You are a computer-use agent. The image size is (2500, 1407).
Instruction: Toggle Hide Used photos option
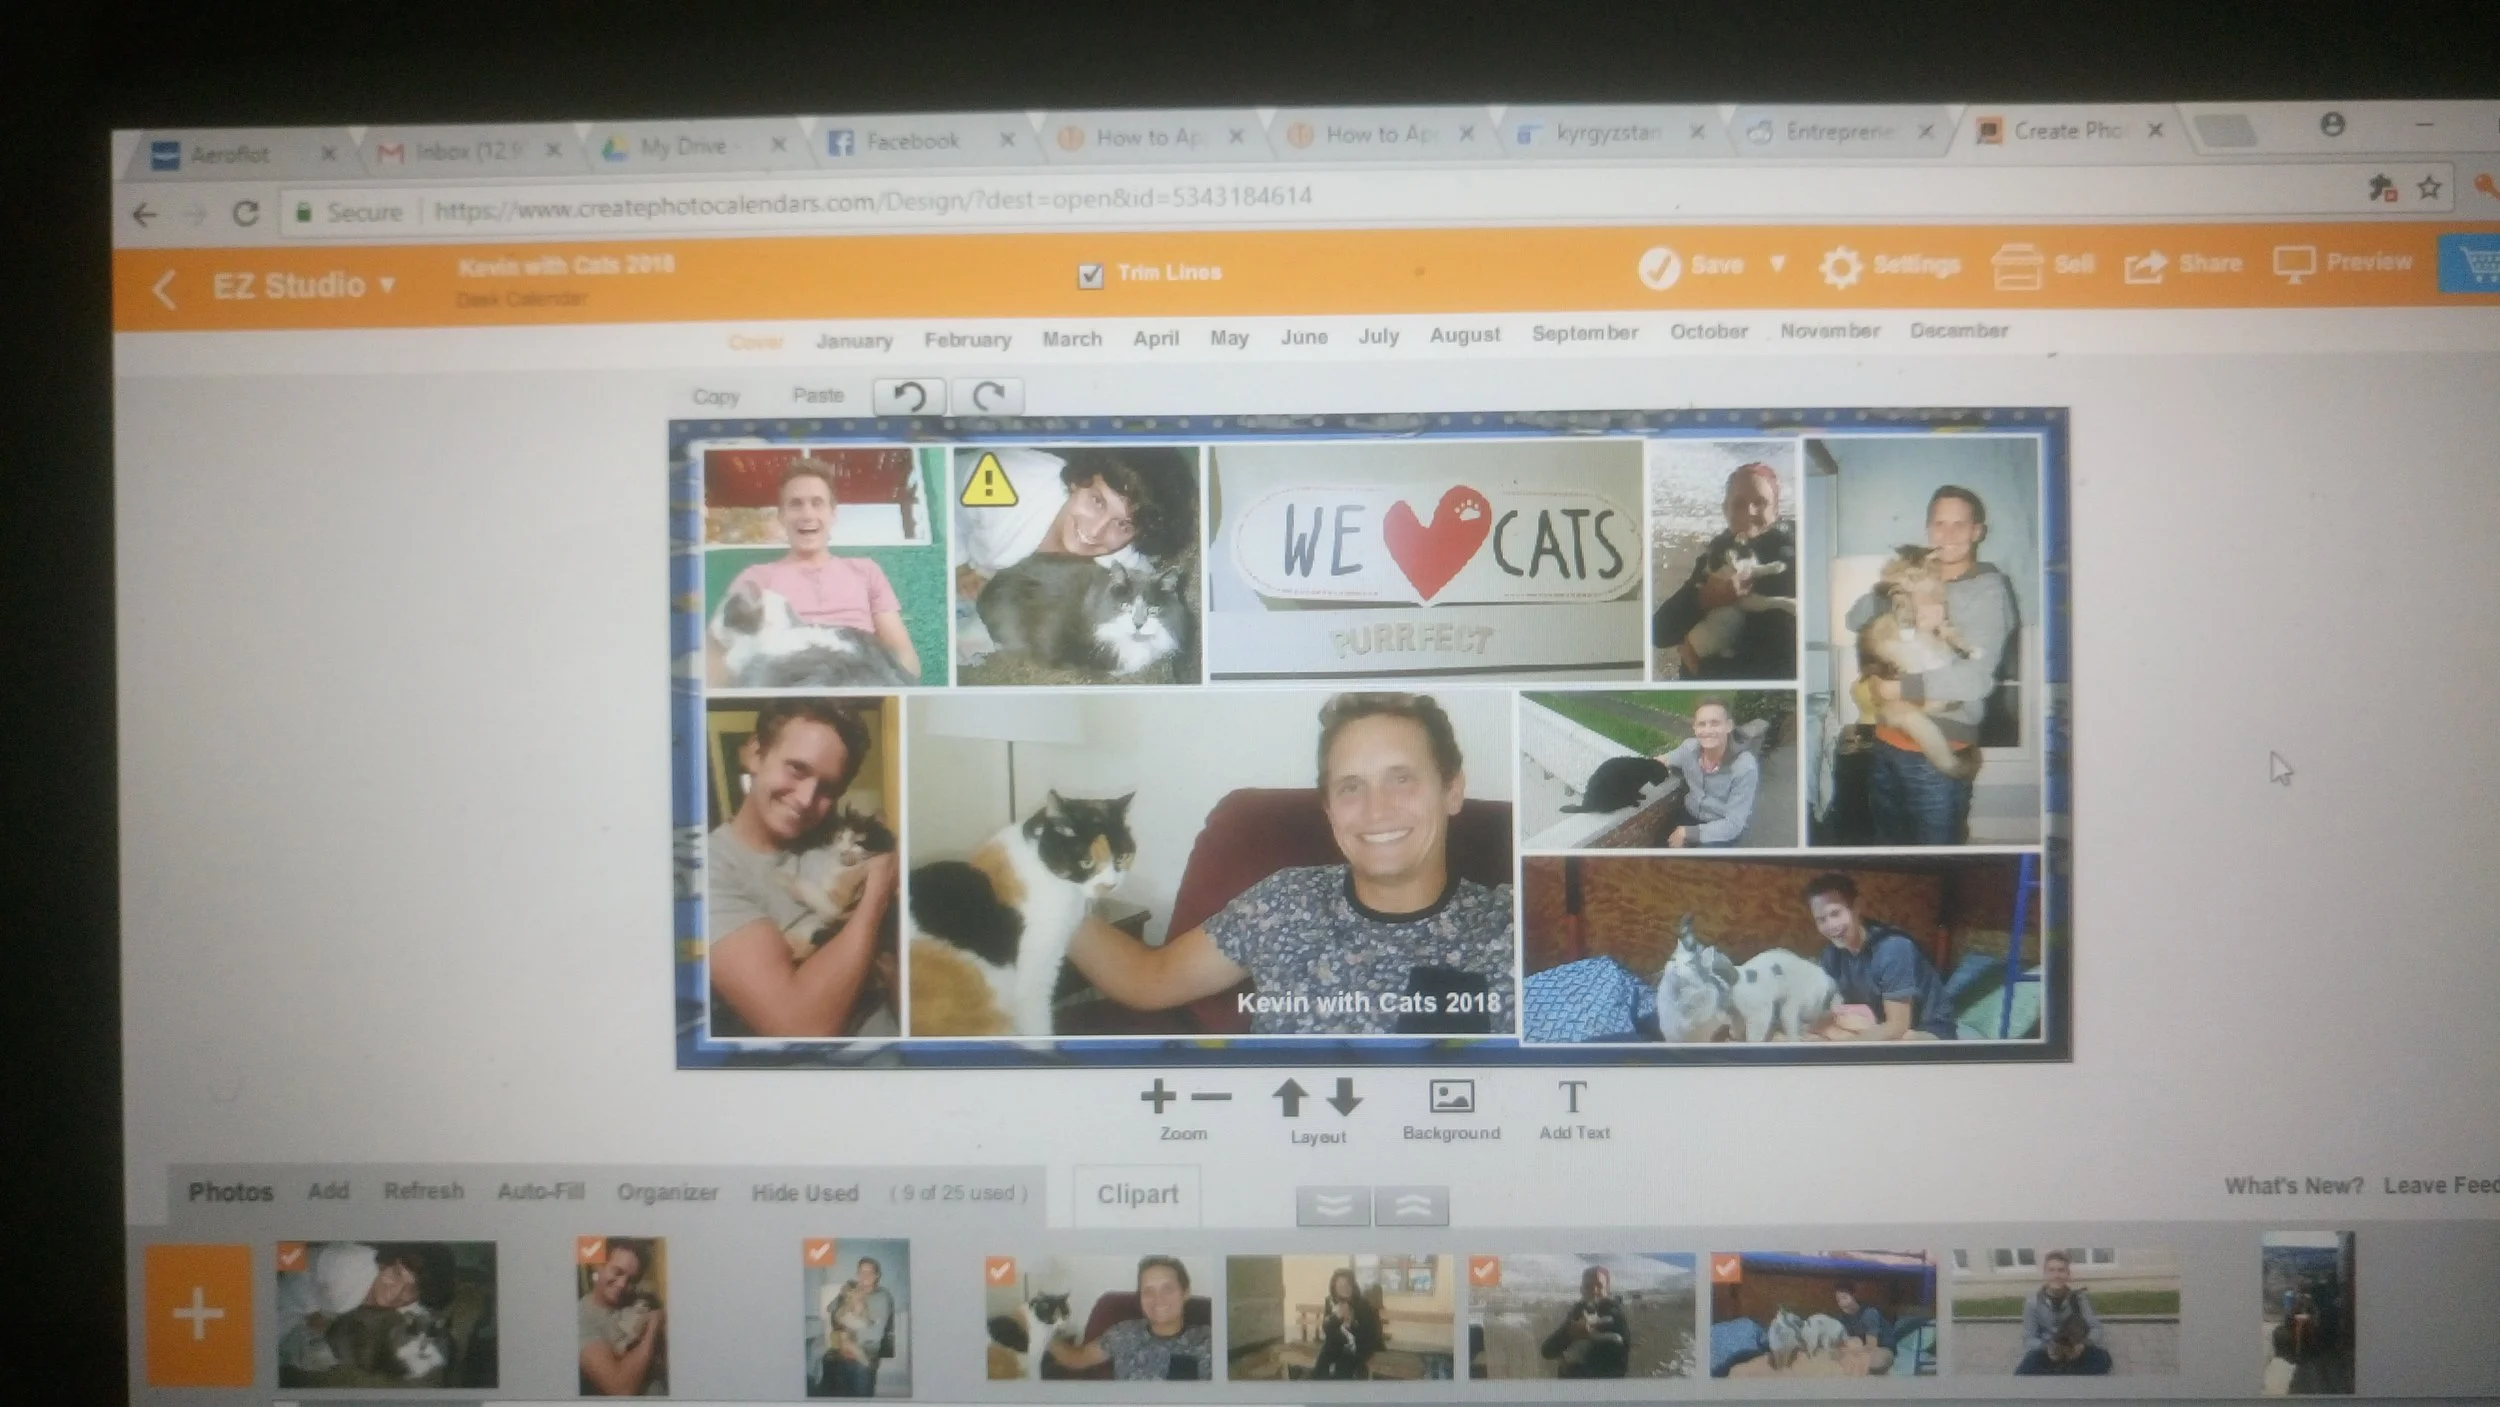804,1193
